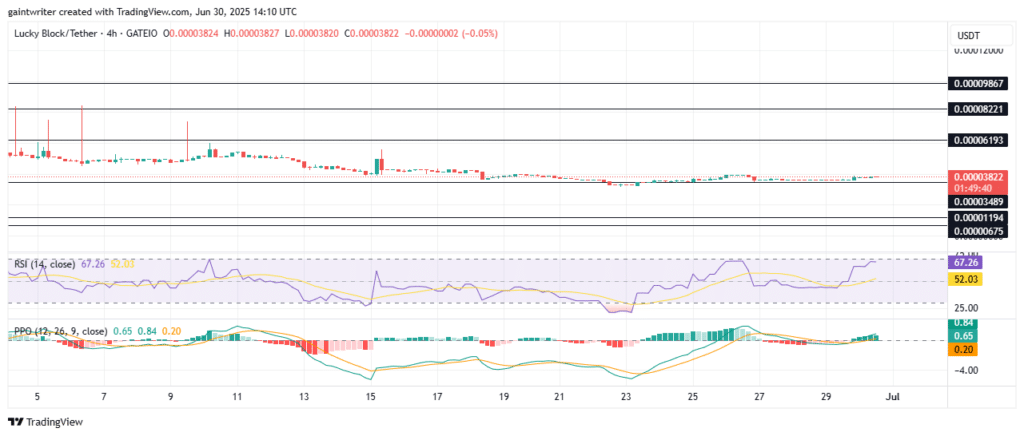Click the 0.00008221 price level label
Image resolution: width=1024 pixels, height=436 pixels.
[x=976, y=108]
